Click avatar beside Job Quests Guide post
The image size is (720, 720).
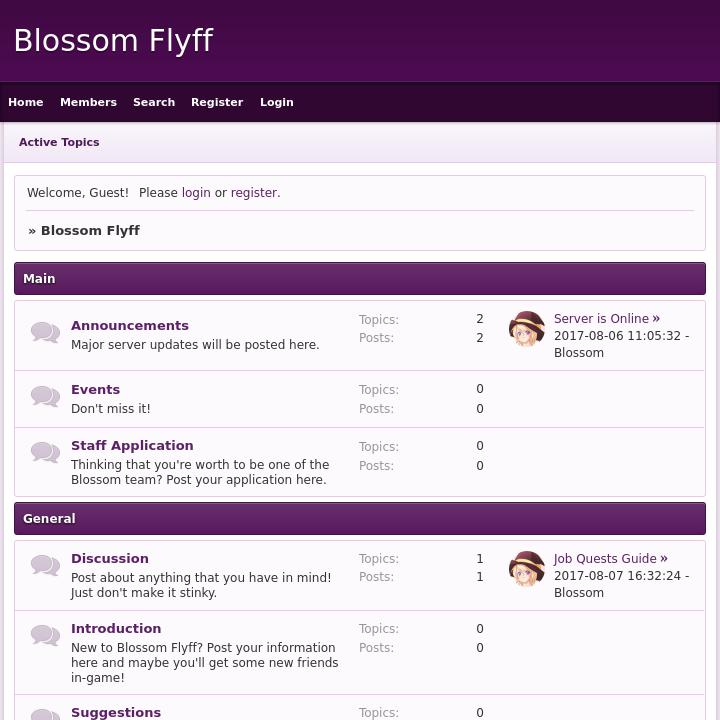pos(527,569)
